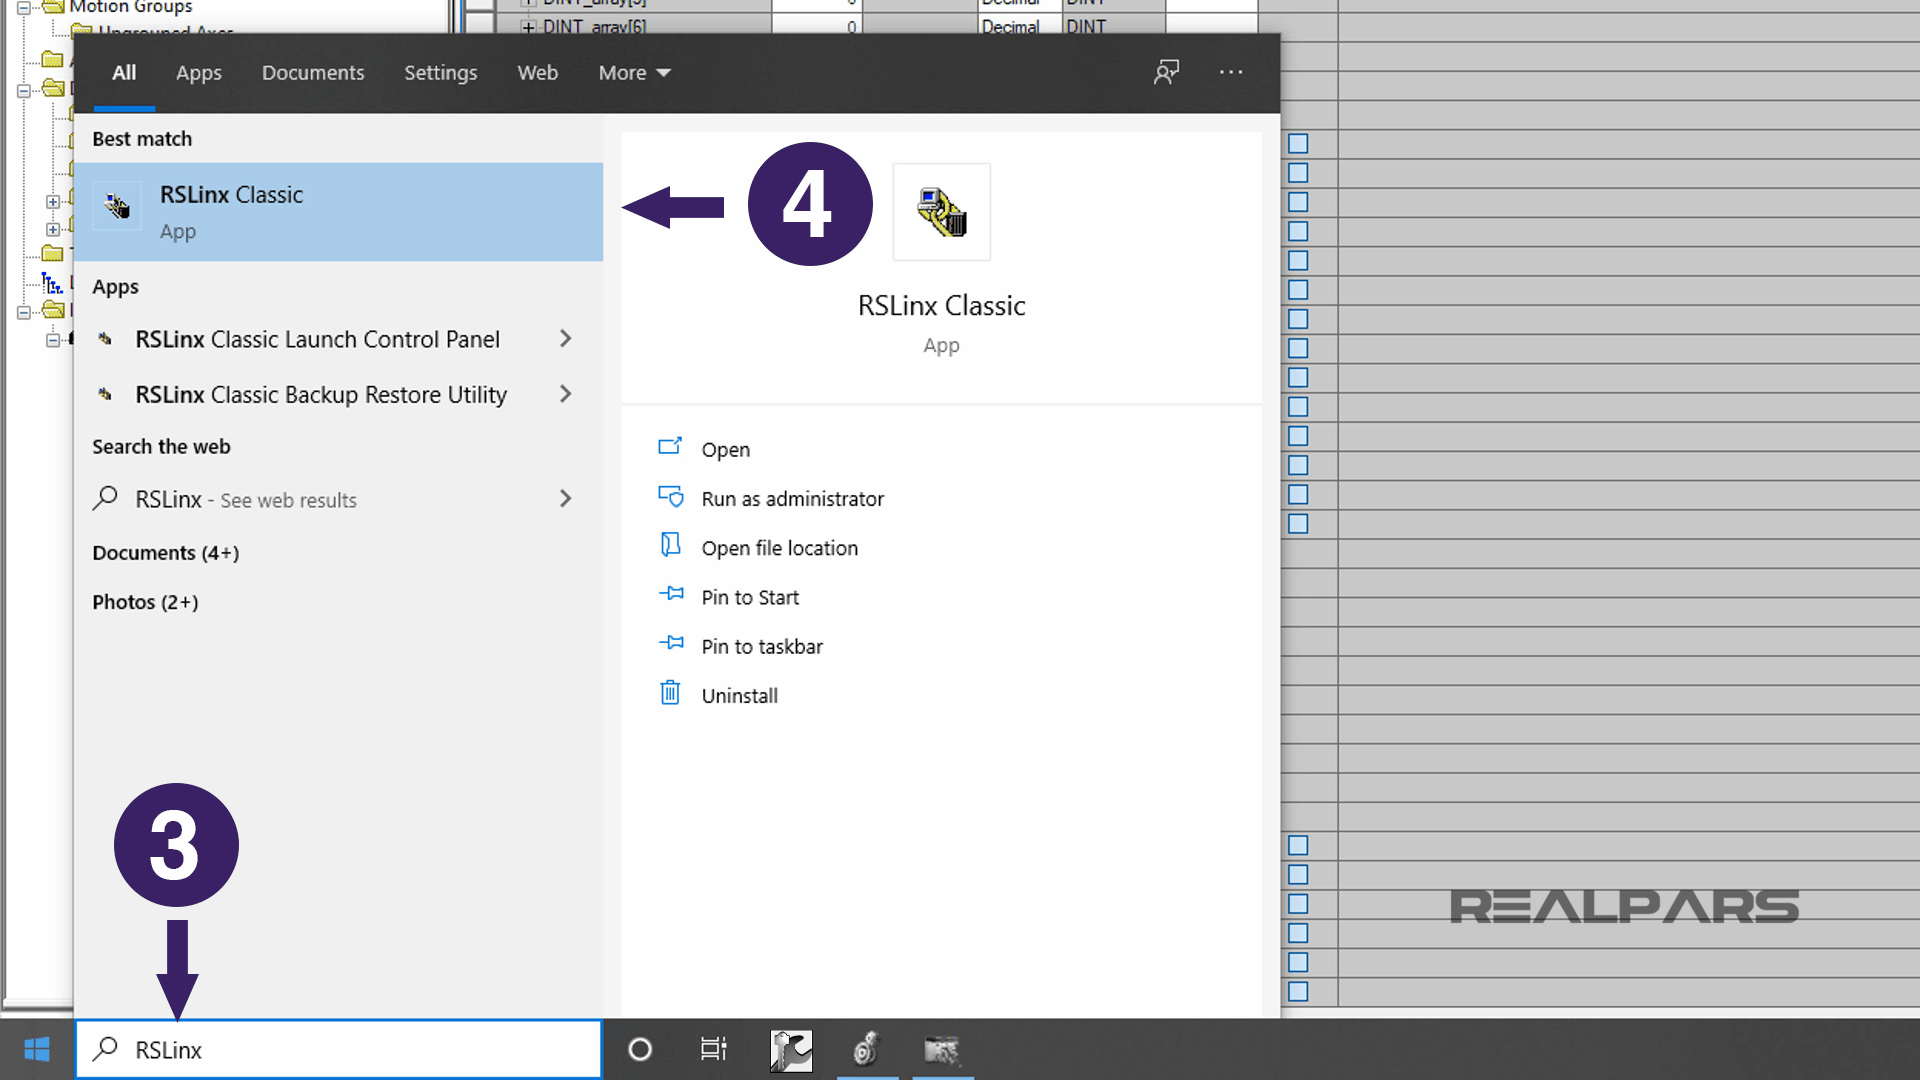
Task: Switch to the Settings search tab
Action: [440, 72]
